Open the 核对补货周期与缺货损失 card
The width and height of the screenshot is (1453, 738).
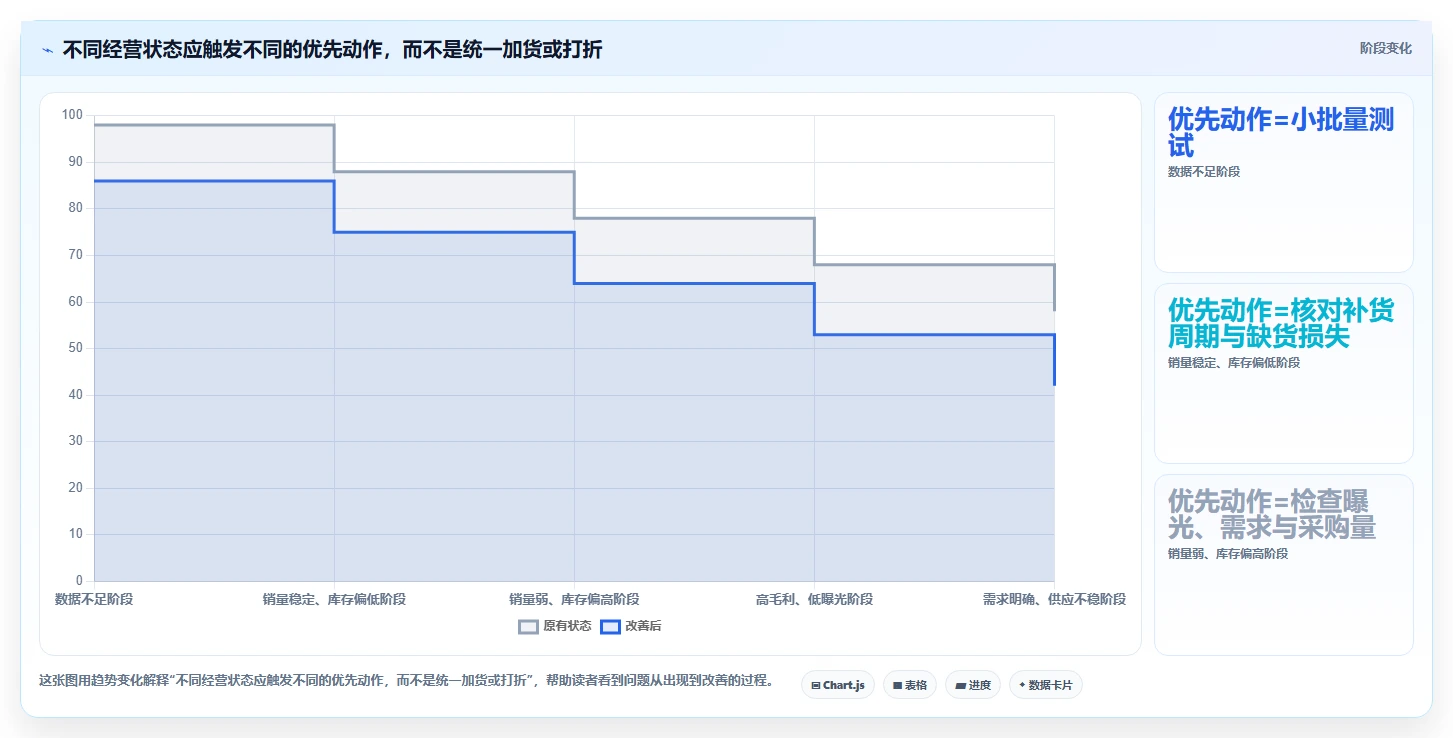(x=1284, y=374)
